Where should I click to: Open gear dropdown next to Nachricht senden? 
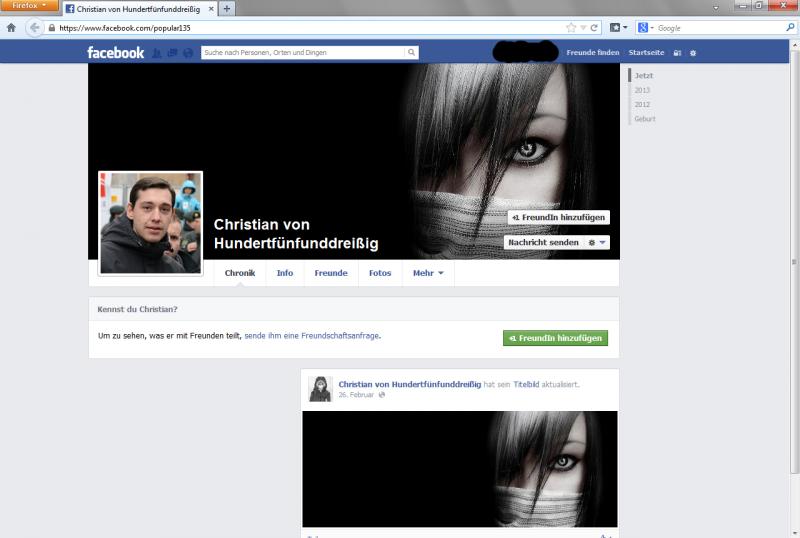(596, 242)
